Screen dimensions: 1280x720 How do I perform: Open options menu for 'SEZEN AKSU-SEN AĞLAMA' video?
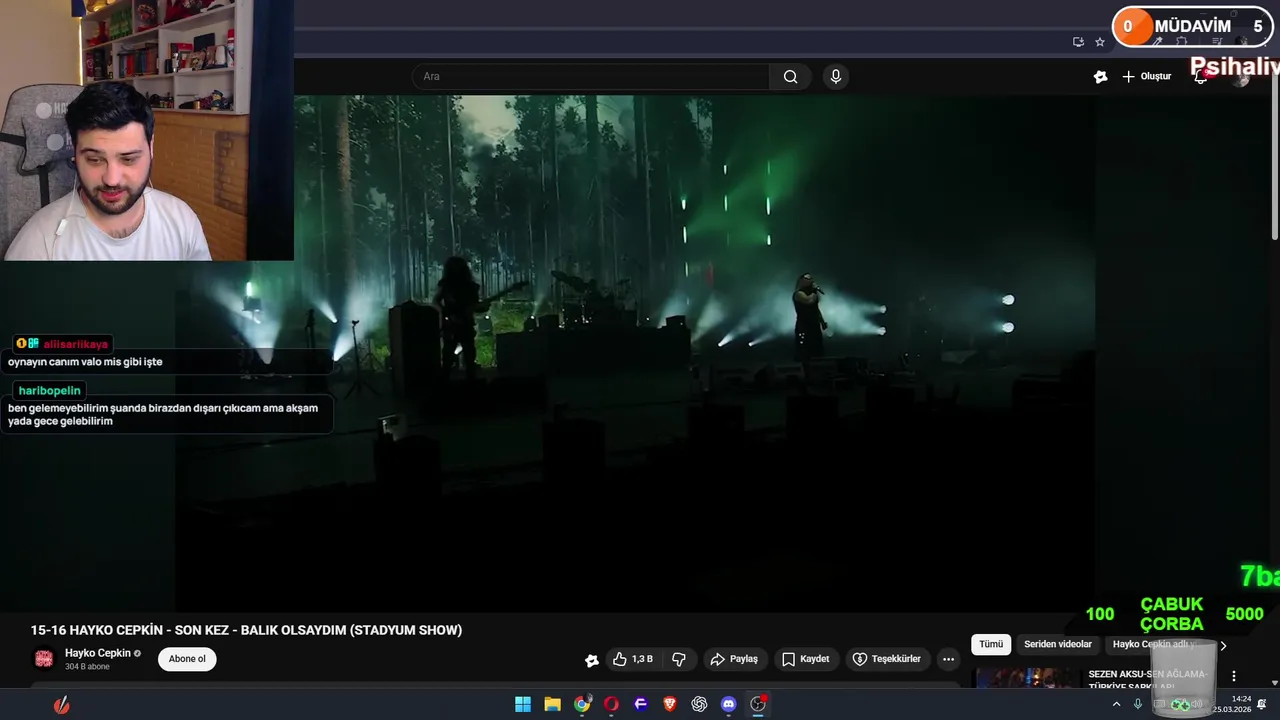pos(1234,676)
